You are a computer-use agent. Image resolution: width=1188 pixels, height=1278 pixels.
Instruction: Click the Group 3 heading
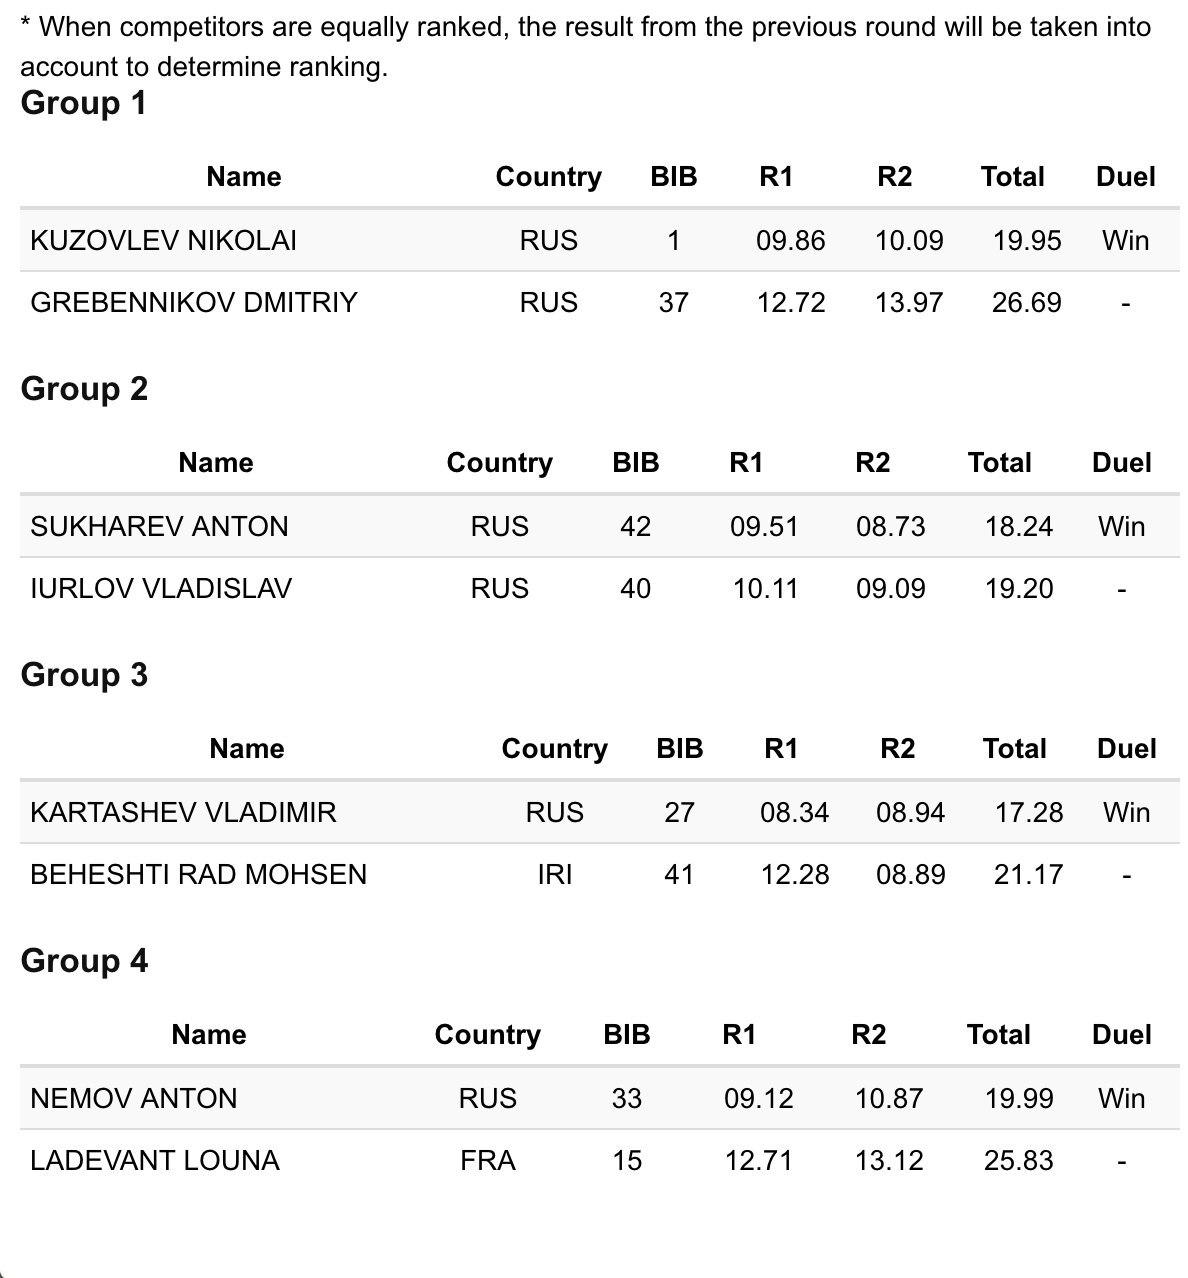tap(84, 675)
